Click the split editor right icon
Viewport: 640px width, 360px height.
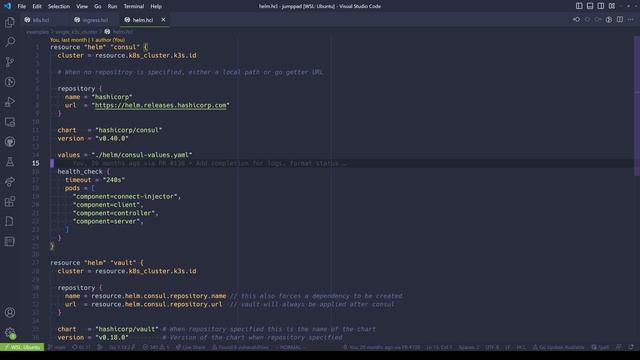pos(620,20)
